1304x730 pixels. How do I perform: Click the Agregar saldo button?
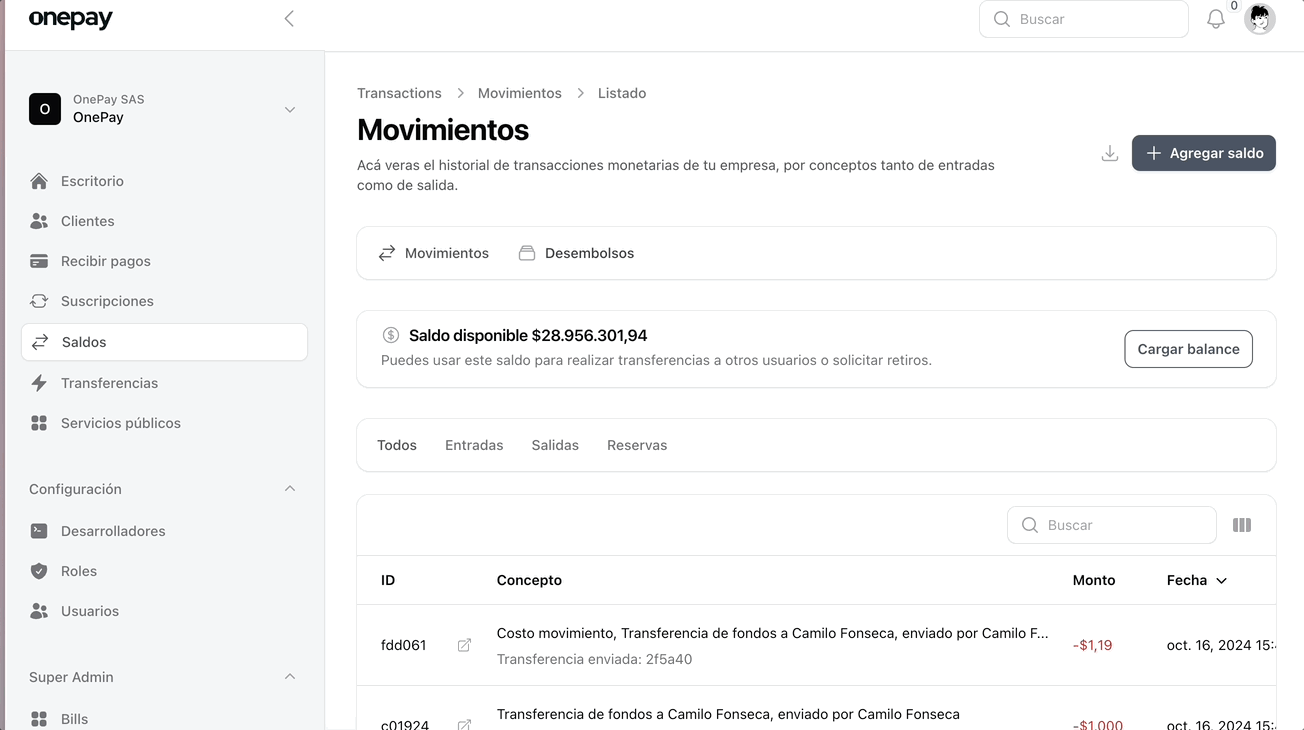[x=1203, y=153]
